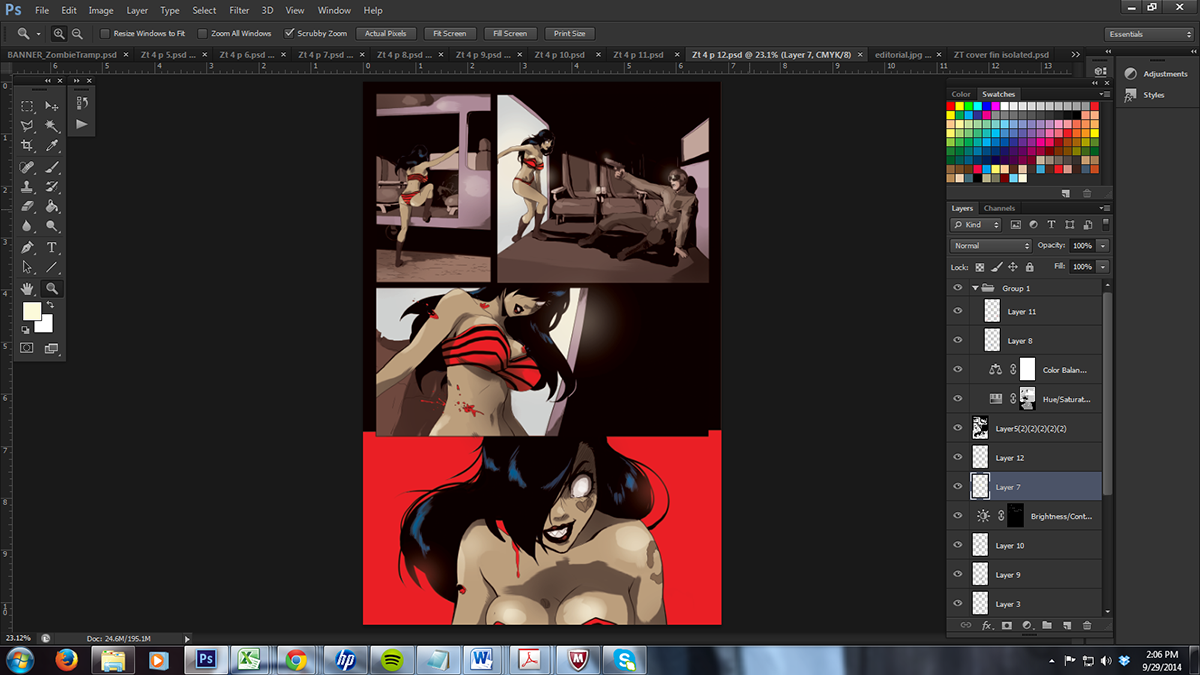Hide the Hue/Saturation adjustment layer
The height and width of the screenshot is (675, 1200).
click(958, 399)
